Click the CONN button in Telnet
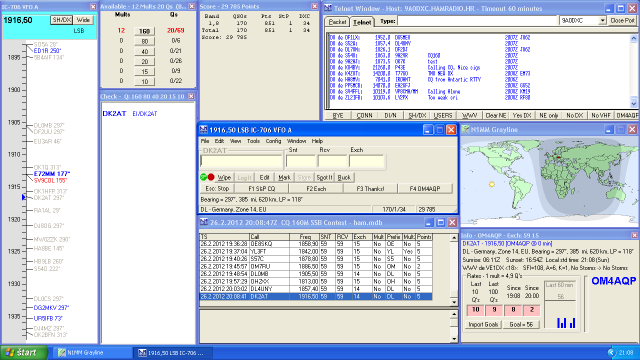Image resolution: width=640 pixels, height=360 pixels. [364, 116]
